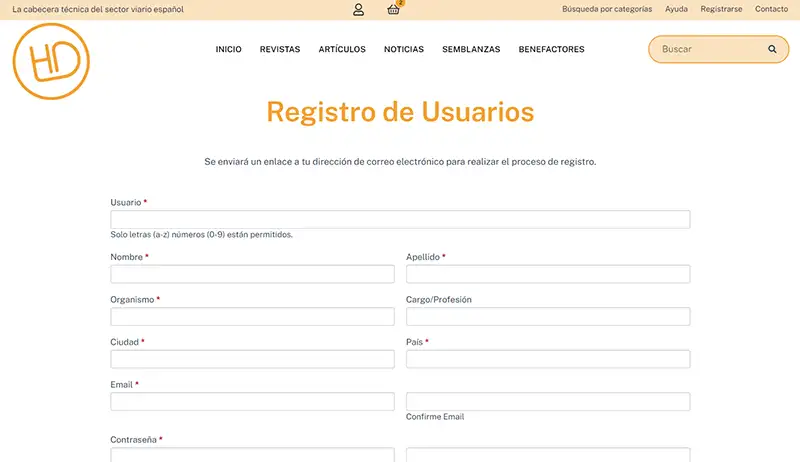Viewport: 800px width, 462px height.
Task: Click the search magnifier icon
Action: [x=772, y=49]
